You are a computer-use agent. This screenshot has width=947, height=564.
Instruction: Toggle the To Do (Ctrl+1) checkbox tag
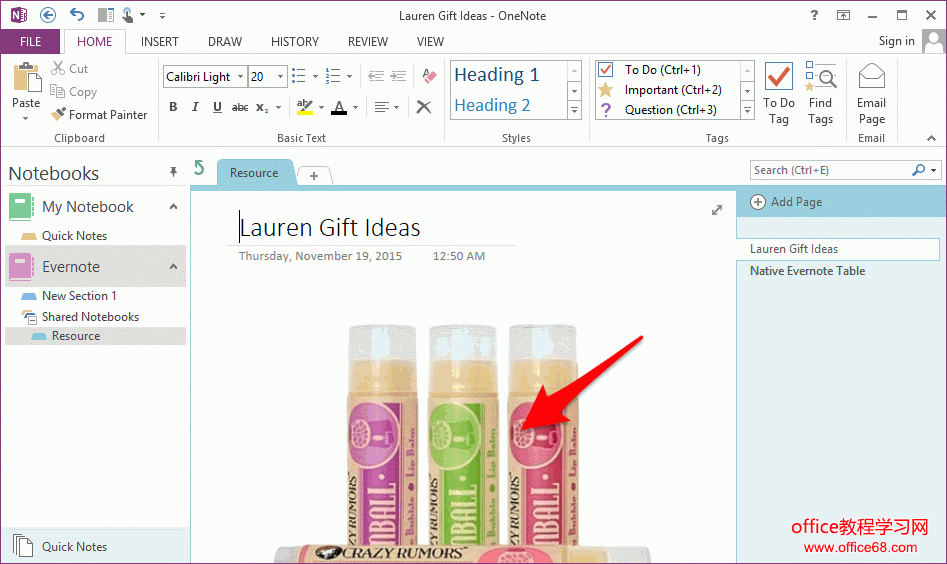pos(605,70)
